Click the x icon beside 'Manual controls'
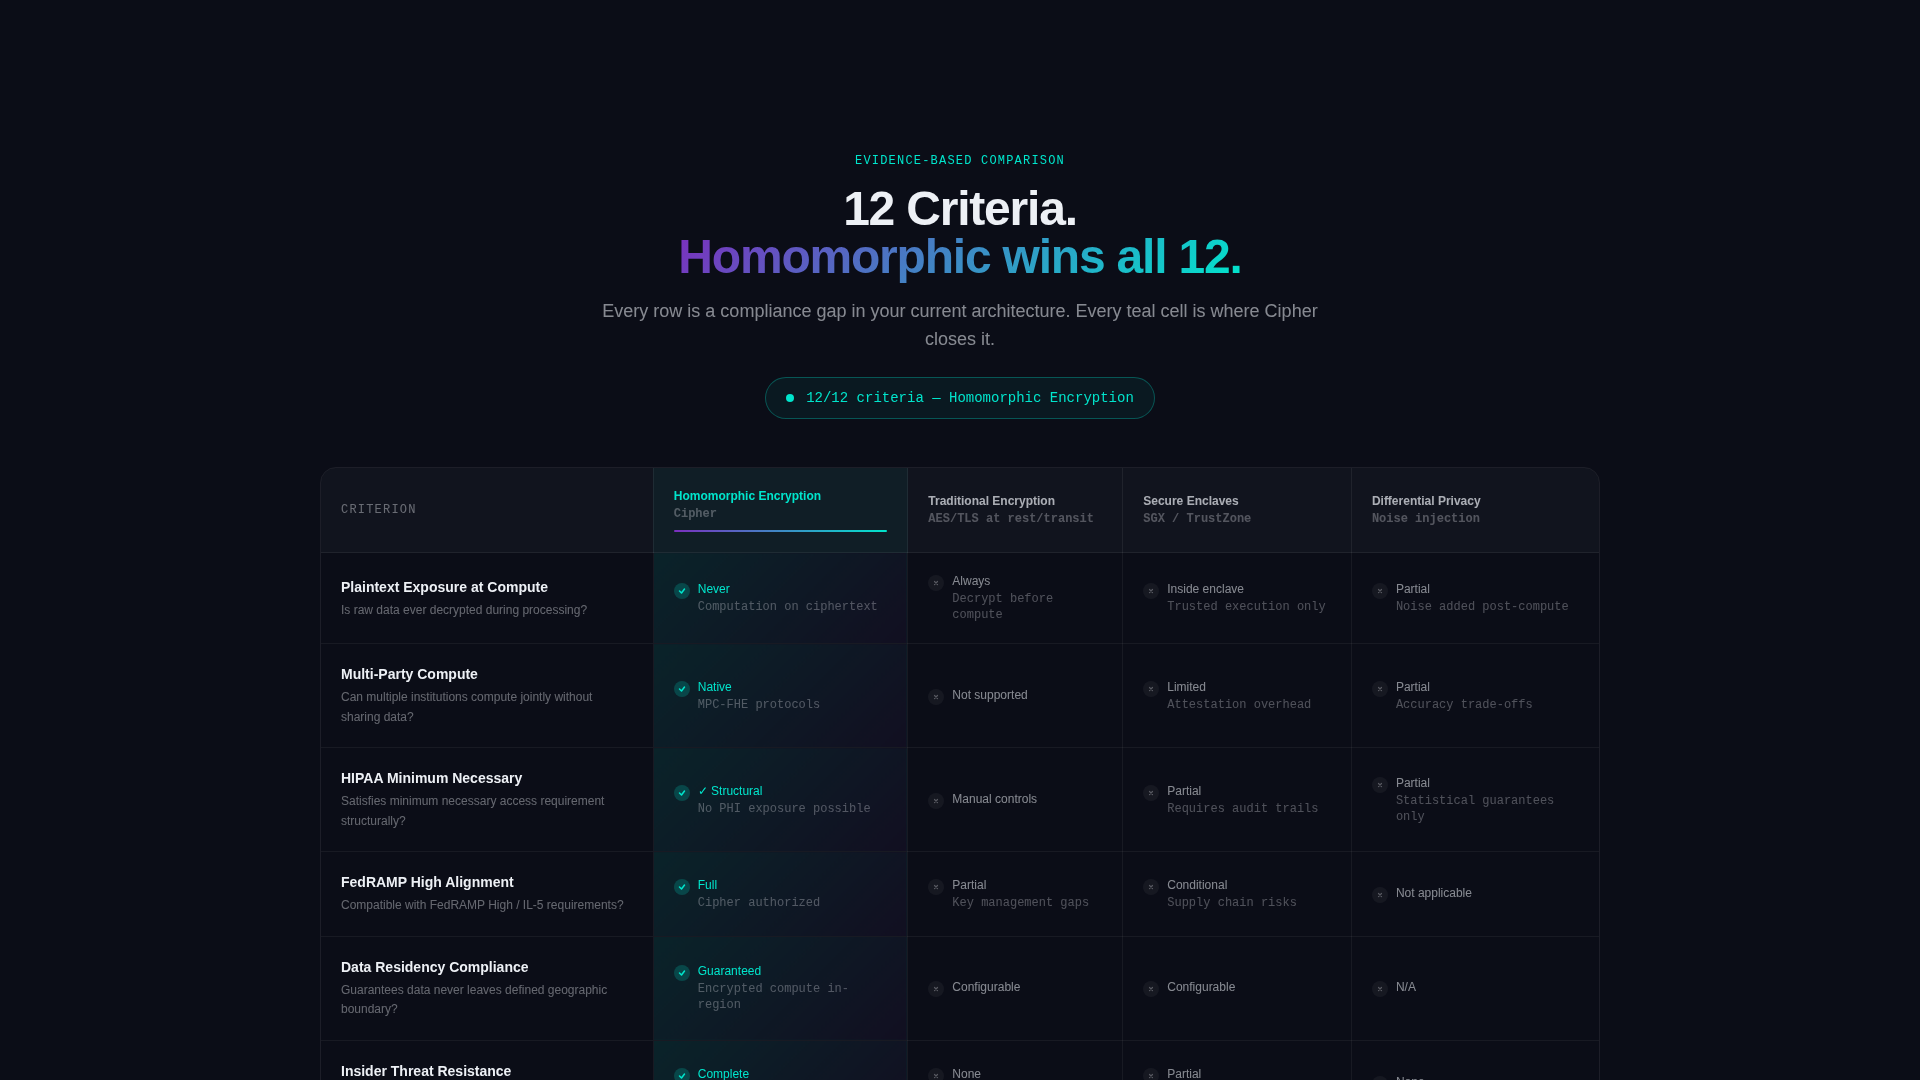 (x=936, y=801)
